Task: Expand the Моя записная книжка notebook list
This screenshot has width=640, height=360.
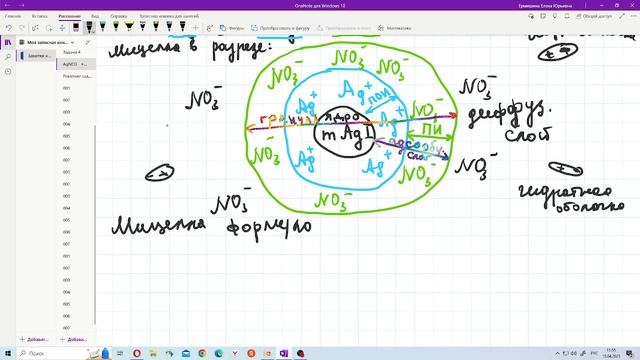Action: click(47, 42)
